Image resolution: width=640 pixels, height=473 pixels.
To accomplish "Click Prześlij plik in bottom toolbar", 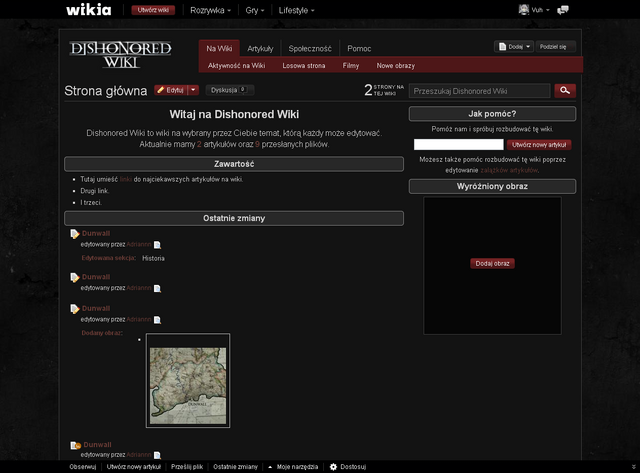I will (187, 467).
